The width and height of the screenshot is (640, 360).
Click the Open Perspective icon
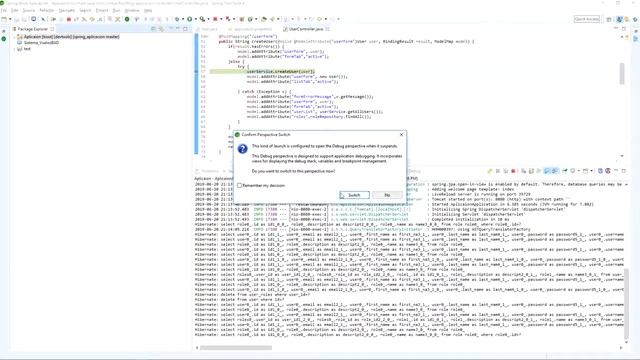(x=609, y=19)
